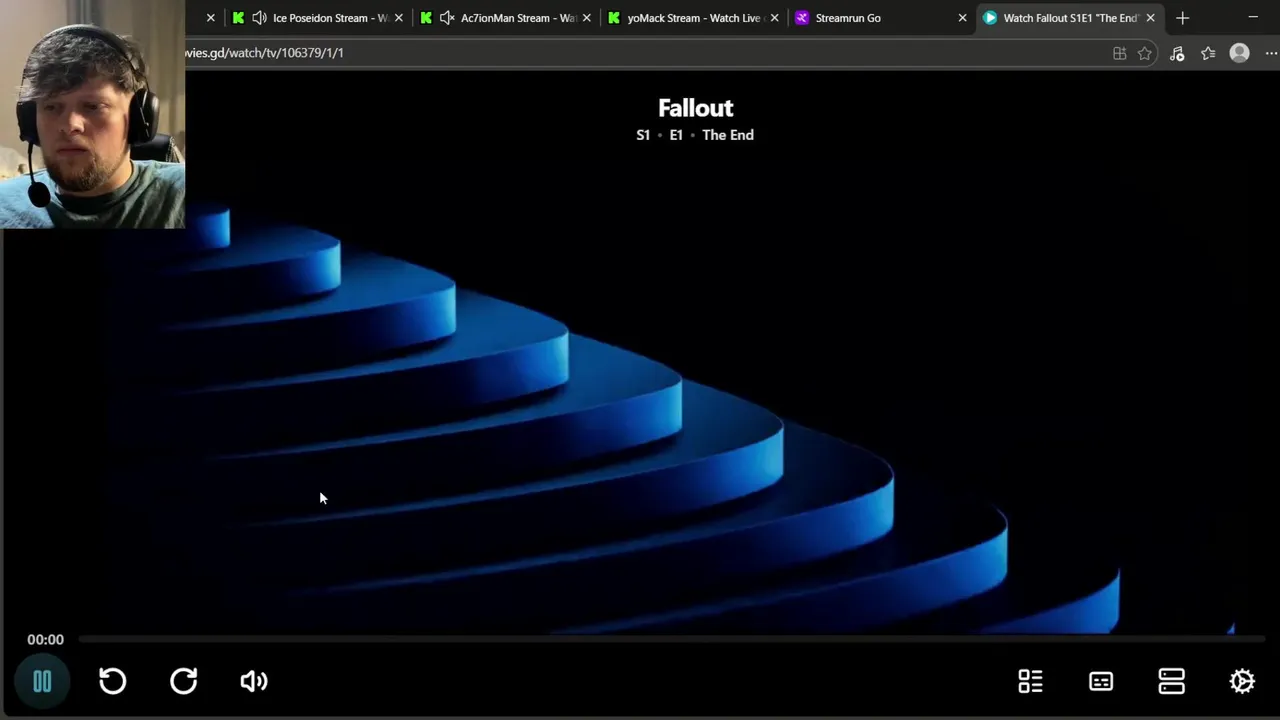This screenshot has height=720, width=1280.
Task: Switch to yoMack Stream tab
Action: point(694,18)
